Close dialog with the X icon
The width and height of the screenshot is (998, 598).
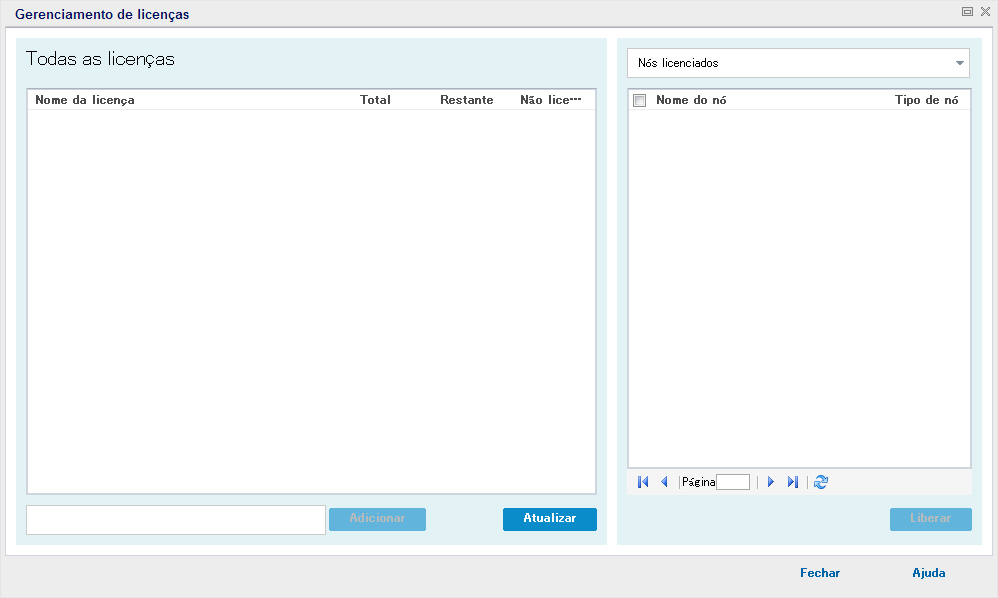(x=985, y=11)
